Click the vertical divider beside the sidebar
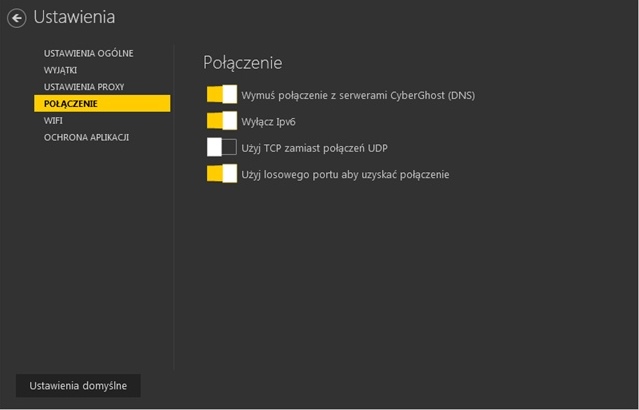The height and width of the screenshot is (410, 639). (174, 207)
